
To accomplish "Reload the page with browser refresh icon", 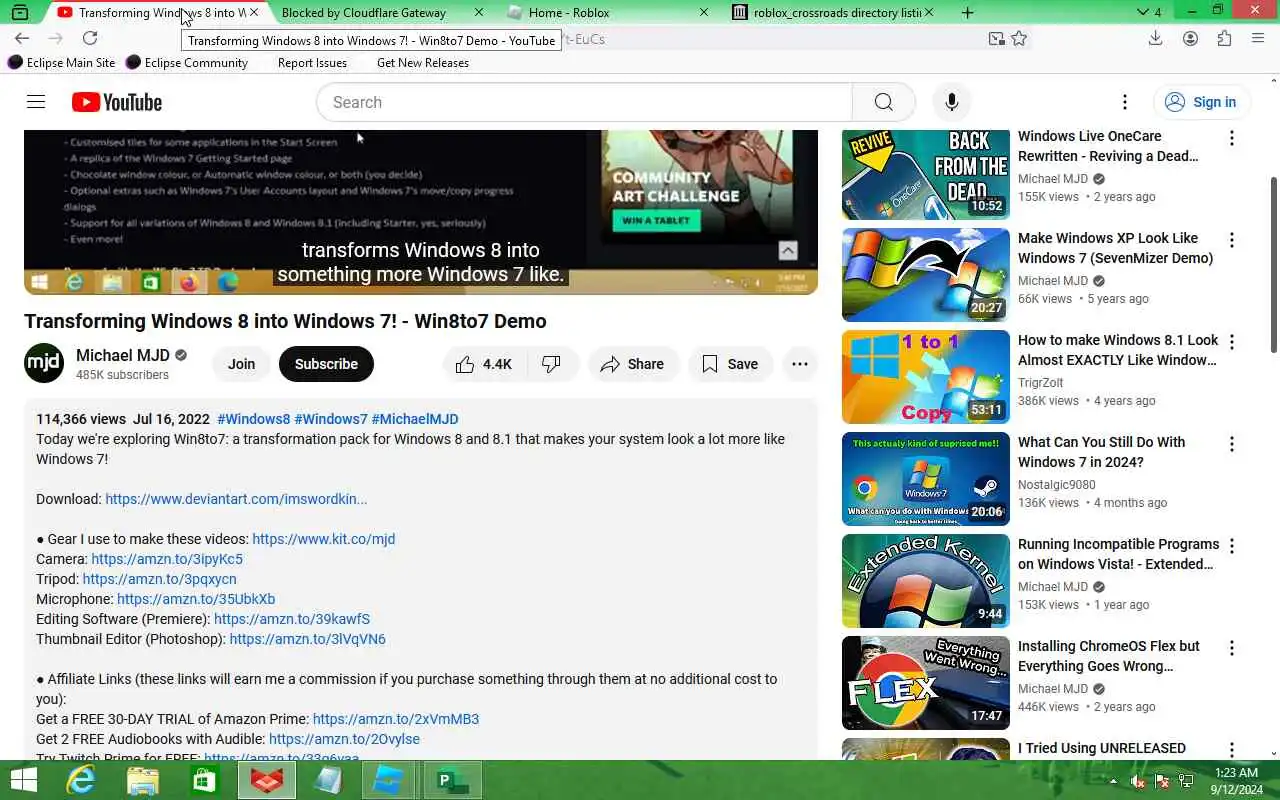I will (90, 38).
